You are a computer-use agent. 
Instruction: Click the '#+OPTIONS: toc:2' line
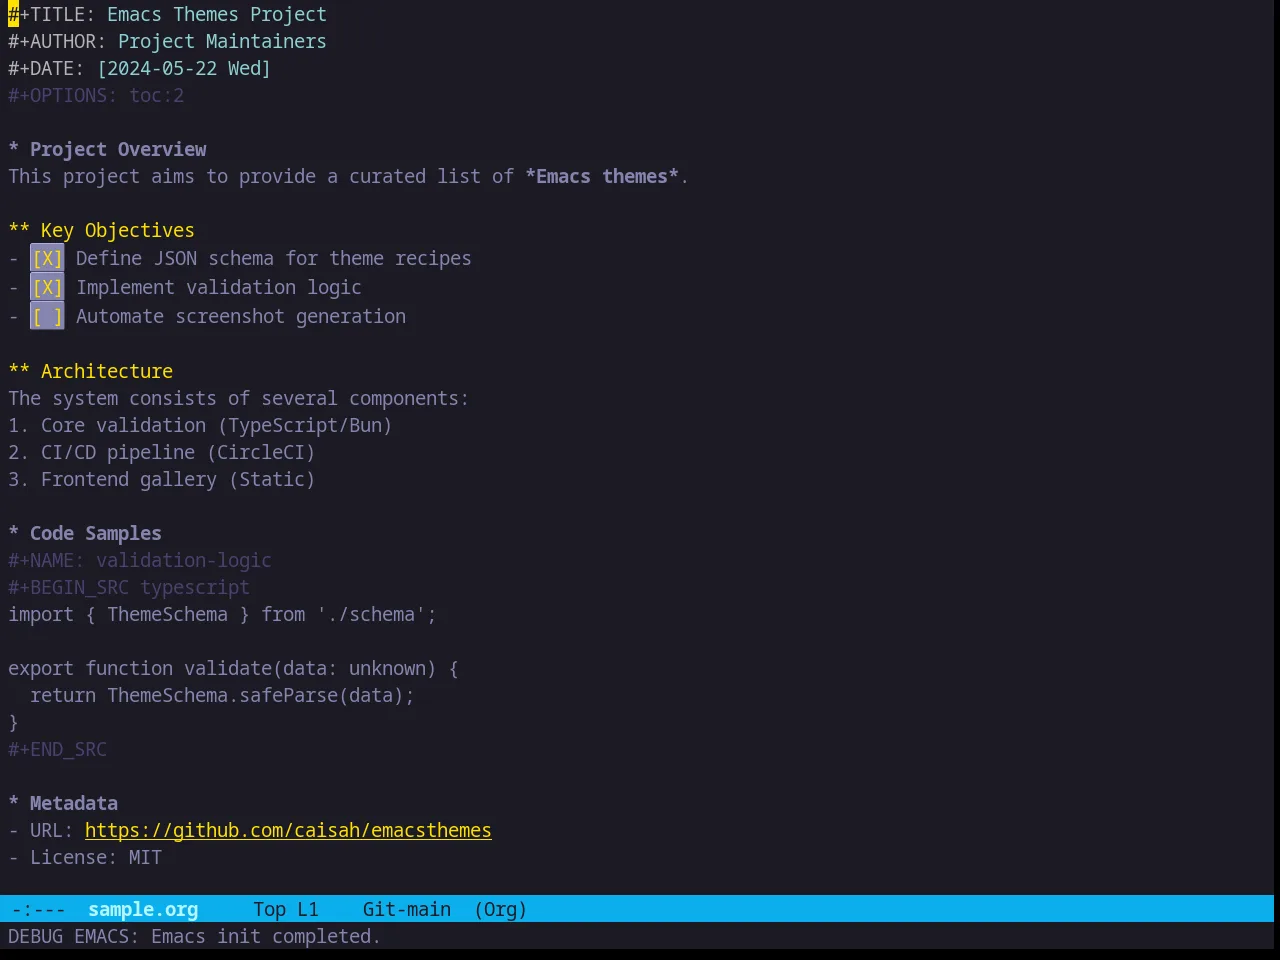click(96, 96)
